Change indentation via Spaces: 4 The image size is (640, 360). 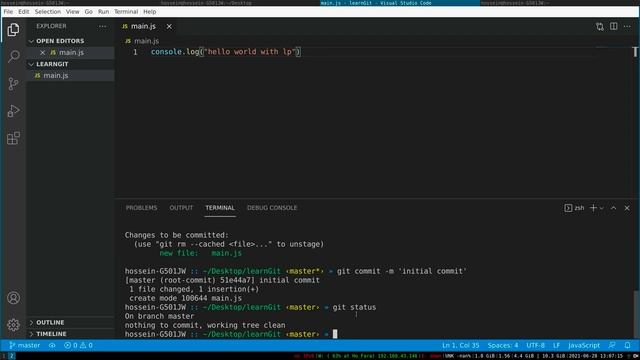pyautogui.click(x=503, y=345)
